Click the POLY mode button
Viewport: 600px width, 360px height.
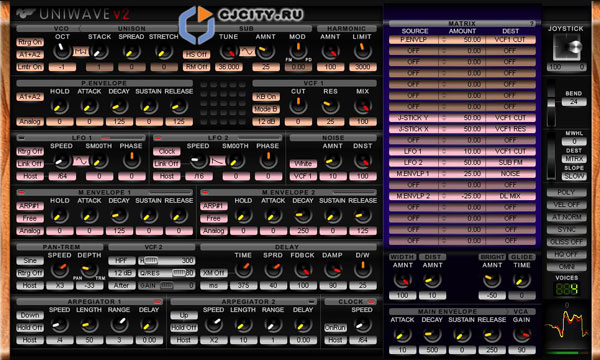(x=566, y=192)
